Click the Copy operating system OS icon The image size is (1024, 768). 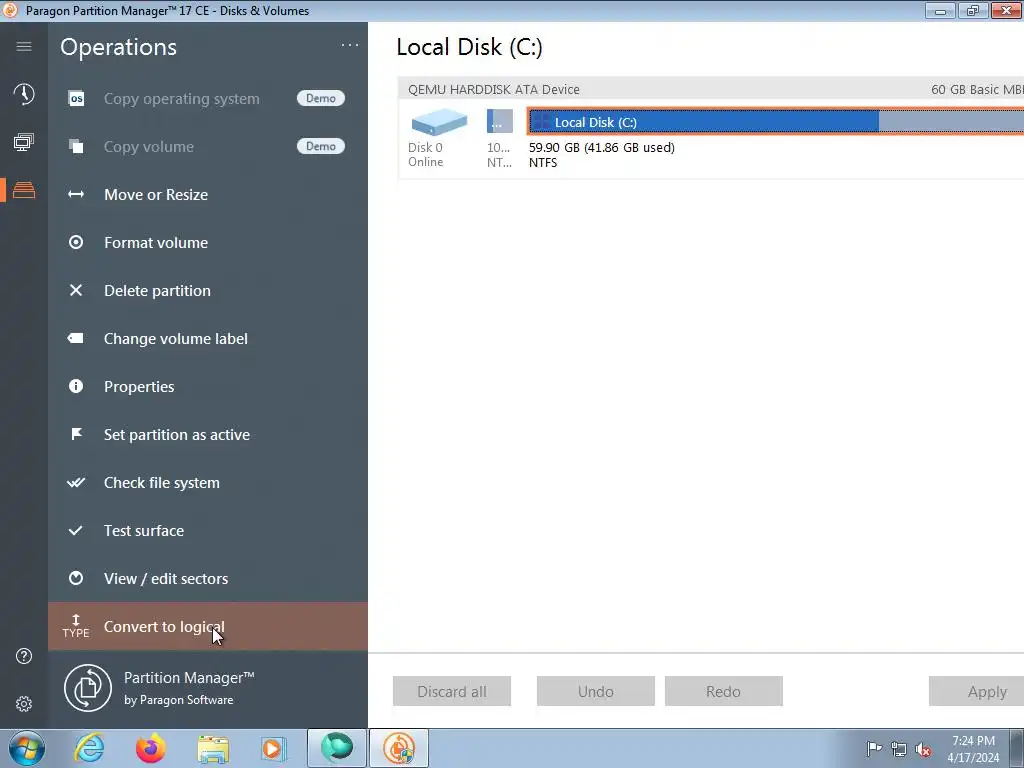(x=76, y=99)
